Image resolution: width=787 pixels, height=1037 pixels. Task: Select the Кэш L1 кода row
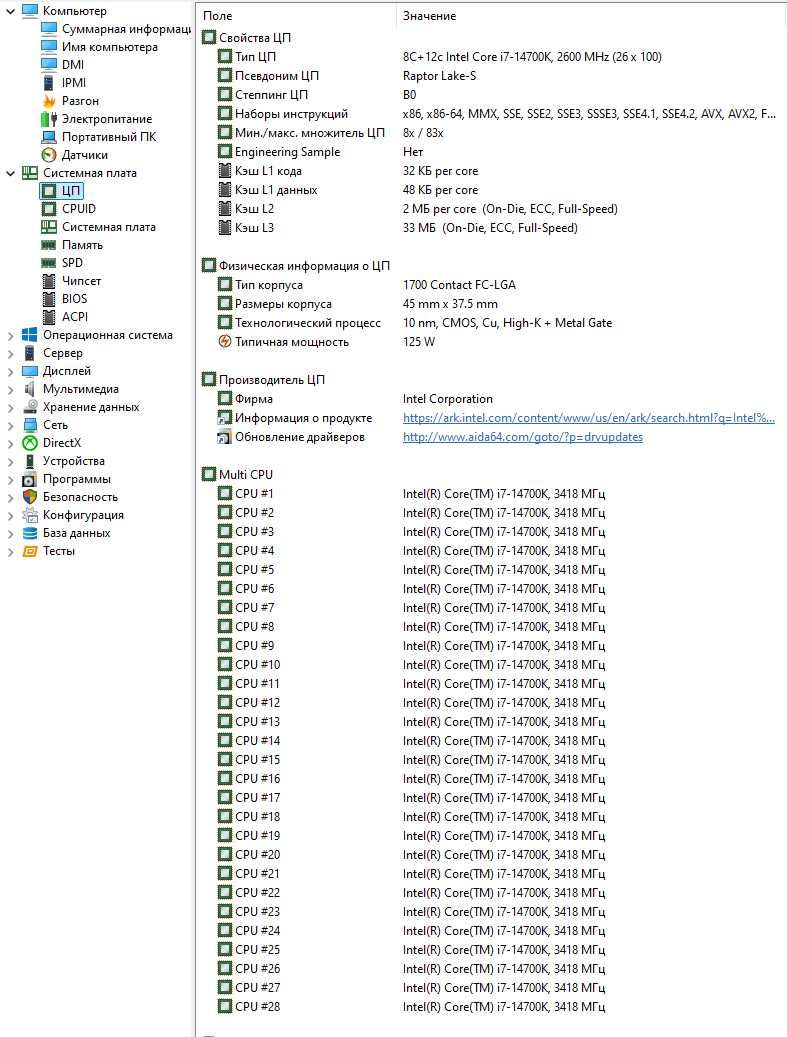[493, 171]
